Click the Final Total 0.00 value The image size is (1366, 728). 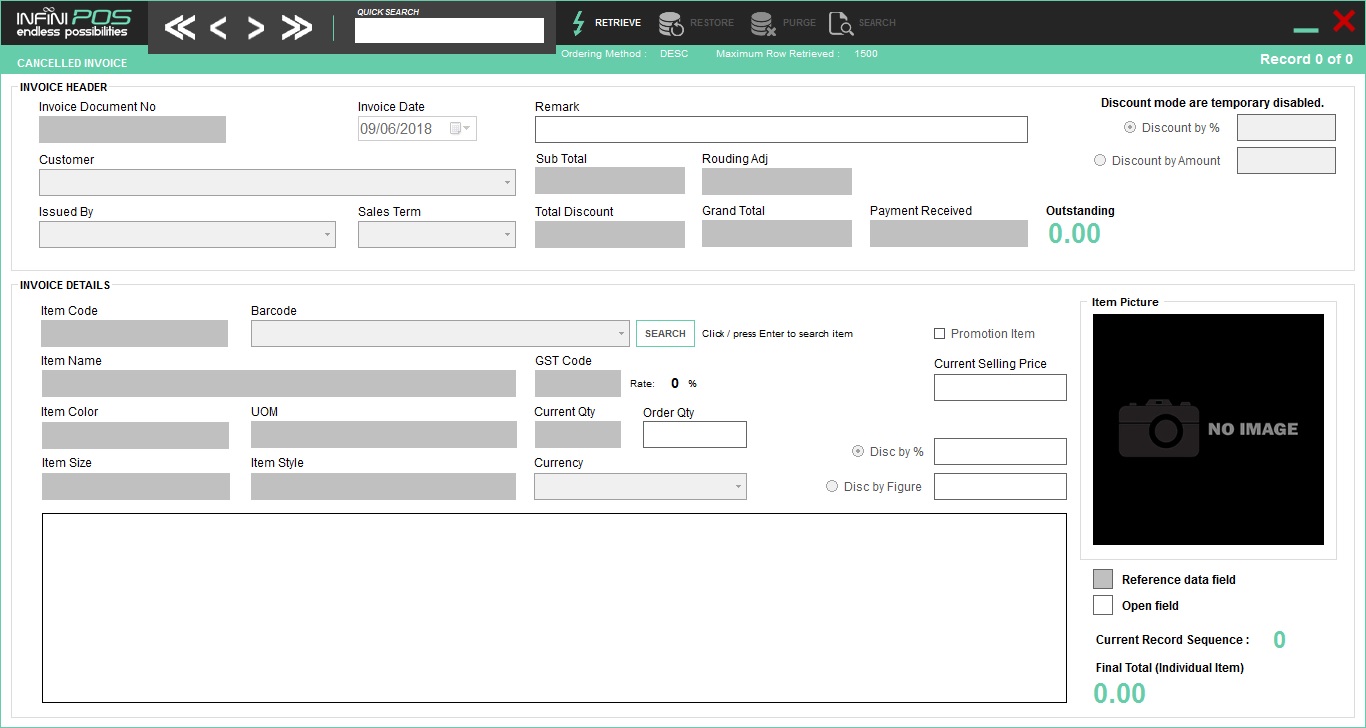pos(1119,693)
